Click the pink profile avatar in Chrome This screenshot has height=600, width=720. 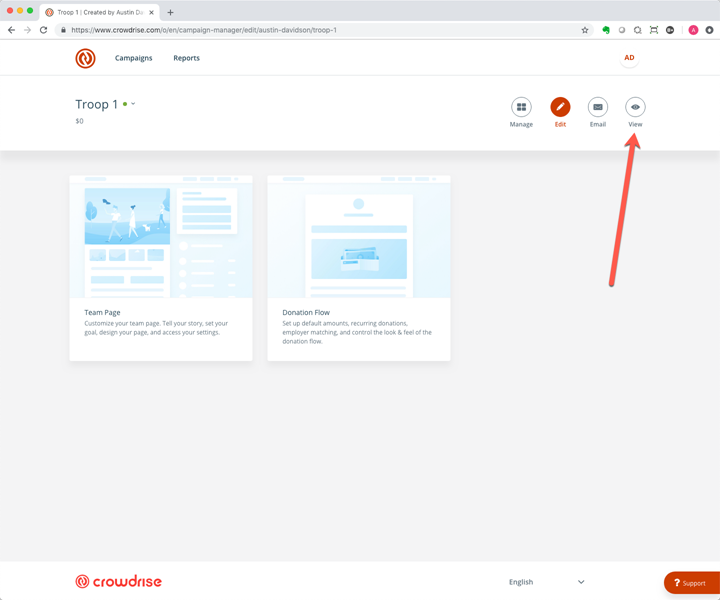(693, 30)
